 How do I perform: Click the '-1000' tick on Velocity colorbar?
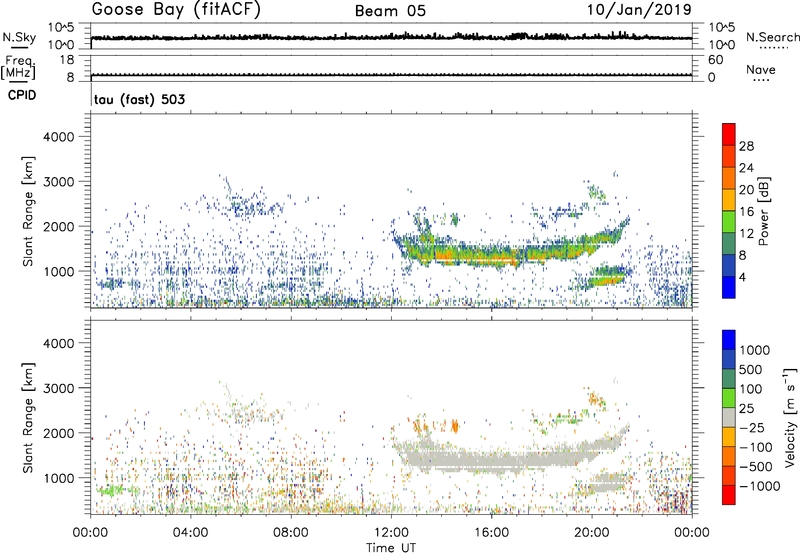[x=759, y=486]
